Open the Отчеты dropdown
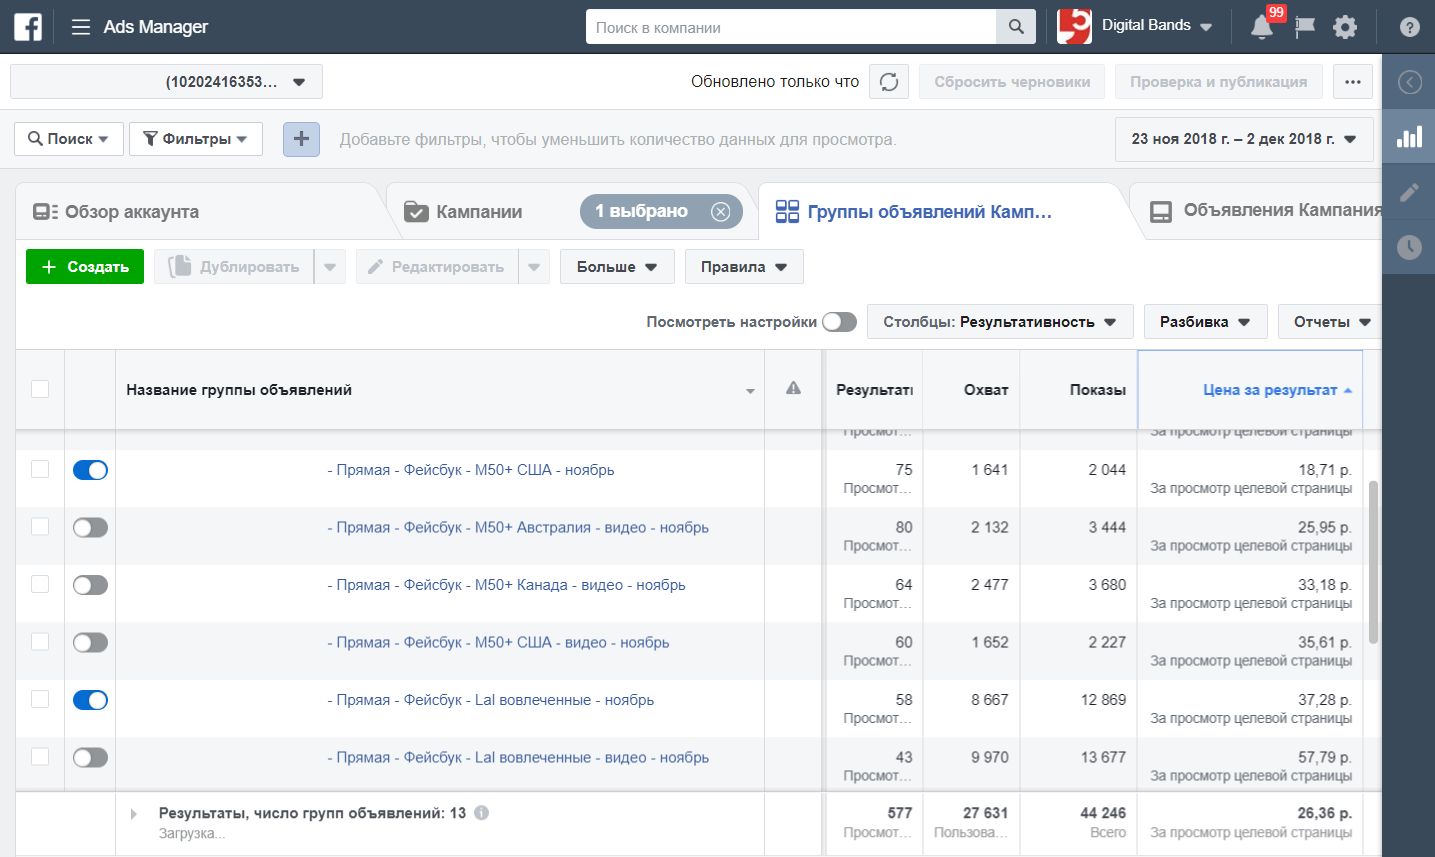Image resolution: width=1435 pixels, height=857 pixels. click(1331, 322)
